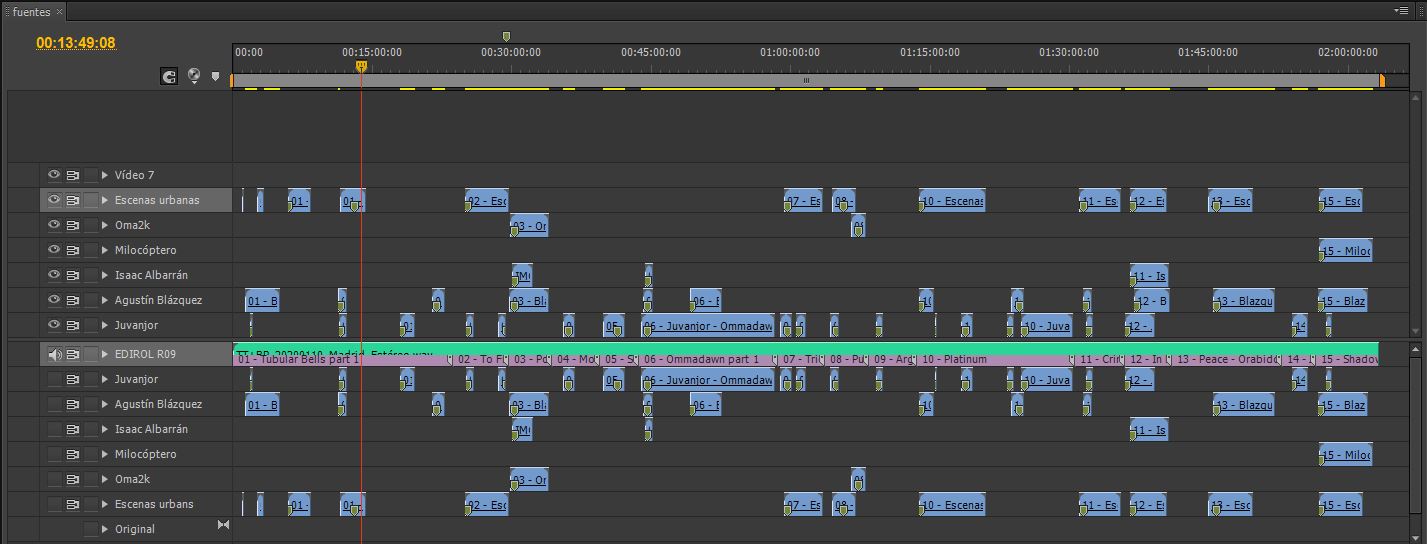Select the sequence marker above the ruler
Screen dimensions: 1427x544
point(506,37)
